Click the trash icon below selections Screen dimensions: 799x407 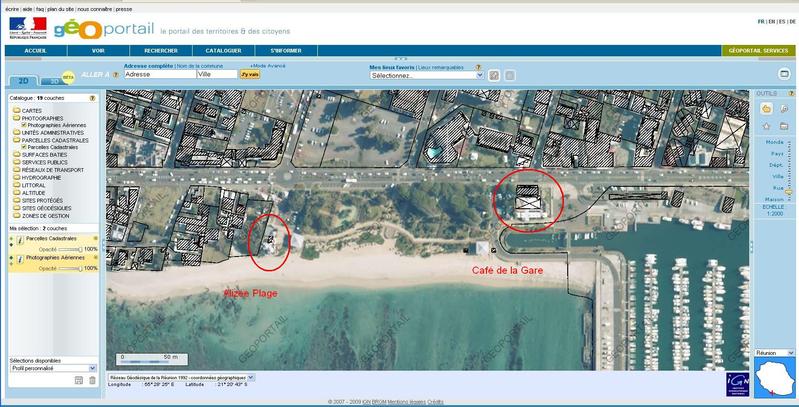pyautogui.click(x=93, y=381)
